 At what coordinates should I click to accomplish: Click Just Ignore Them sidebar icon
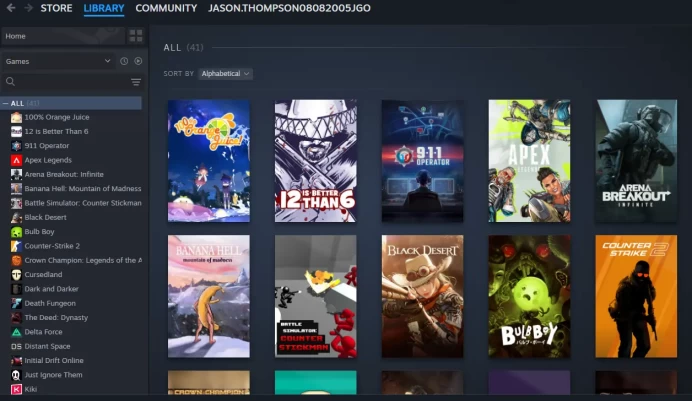(x=16, y=375)
